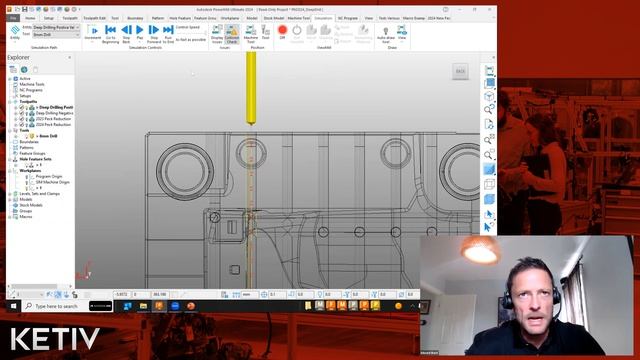Open the Entity ribbon button
Viewport: 640px width, 360px height.
(x=15, y=33)
